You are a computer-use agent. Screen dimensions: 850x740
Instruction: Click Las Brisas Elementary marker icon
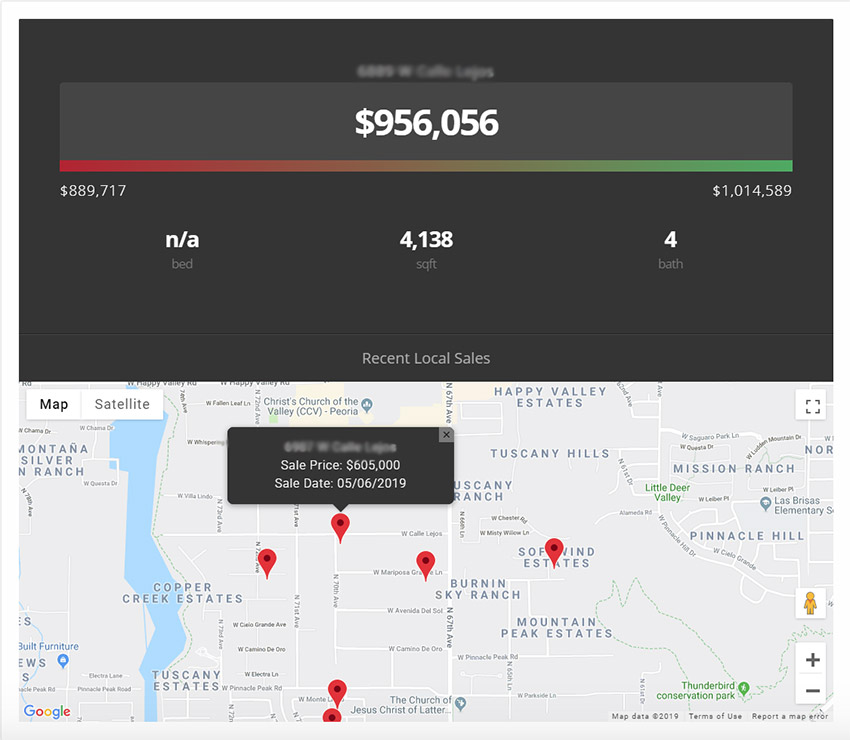(765, 504)
